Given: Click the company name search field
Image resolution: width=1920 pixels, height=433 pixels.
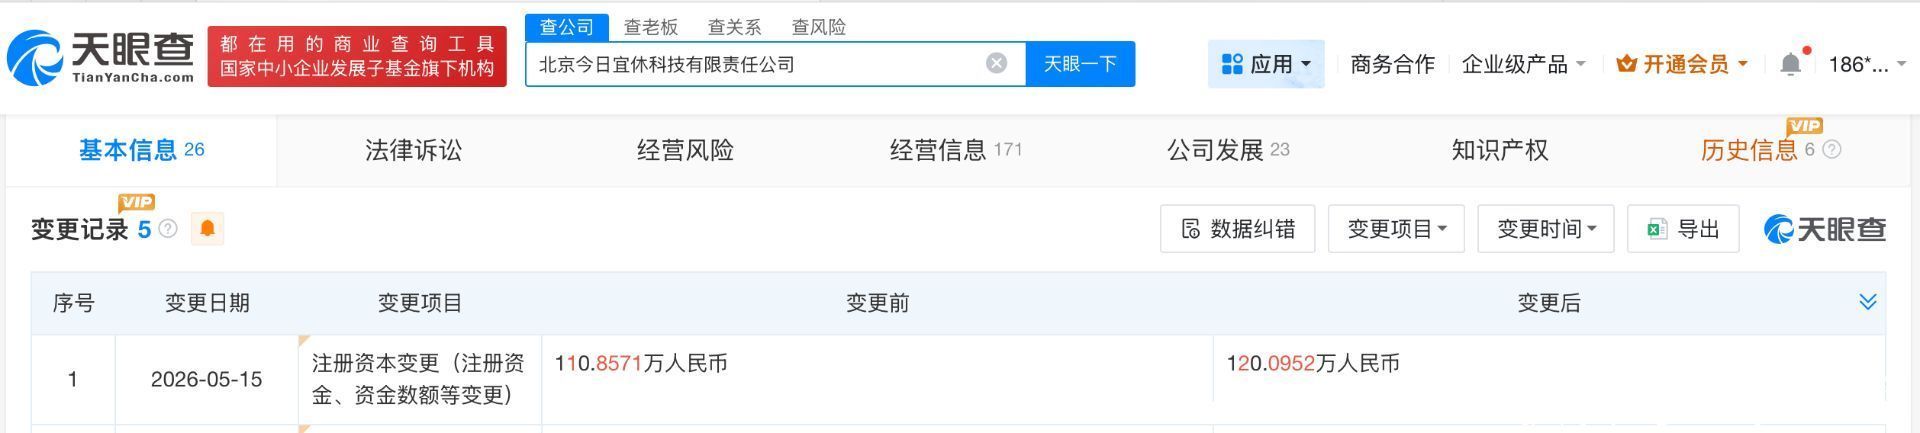Looking at the screenshot, I should [x=757, y=64].
